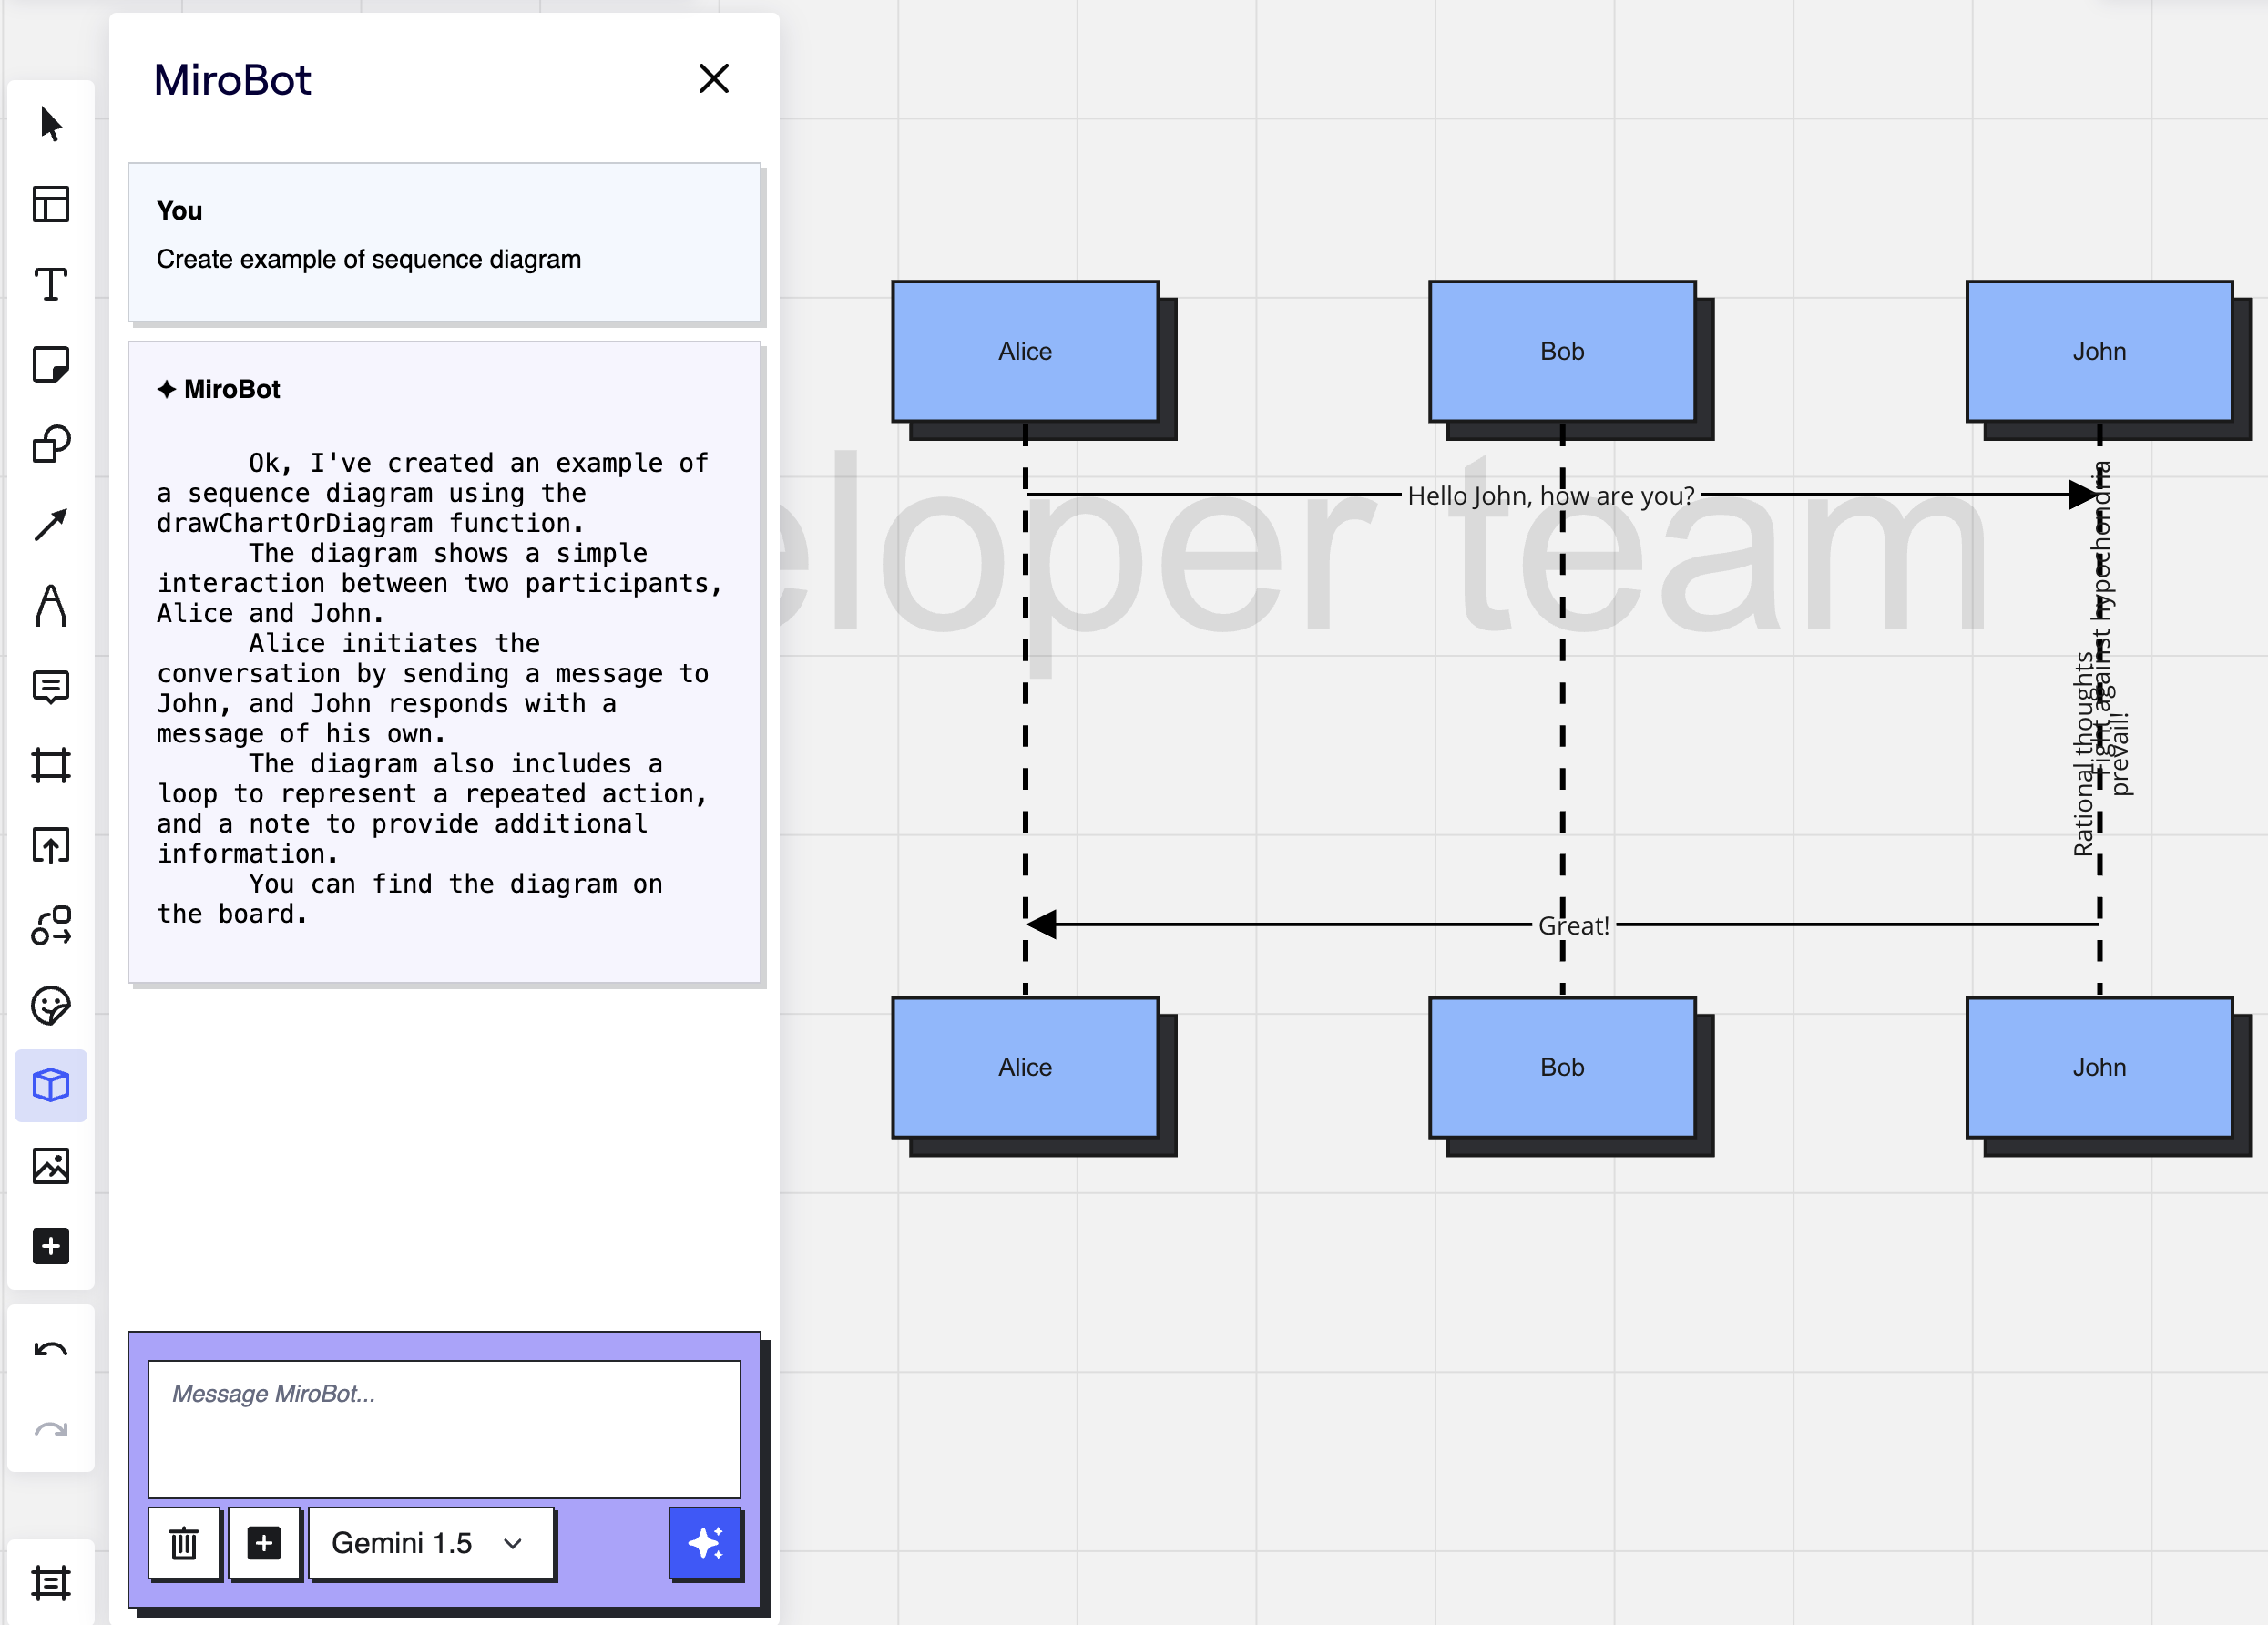This screenshot has height=1625, width=2268.
Task: Open the Gemini 1.5 model dropdown
Action: (x=430, y=1543)
